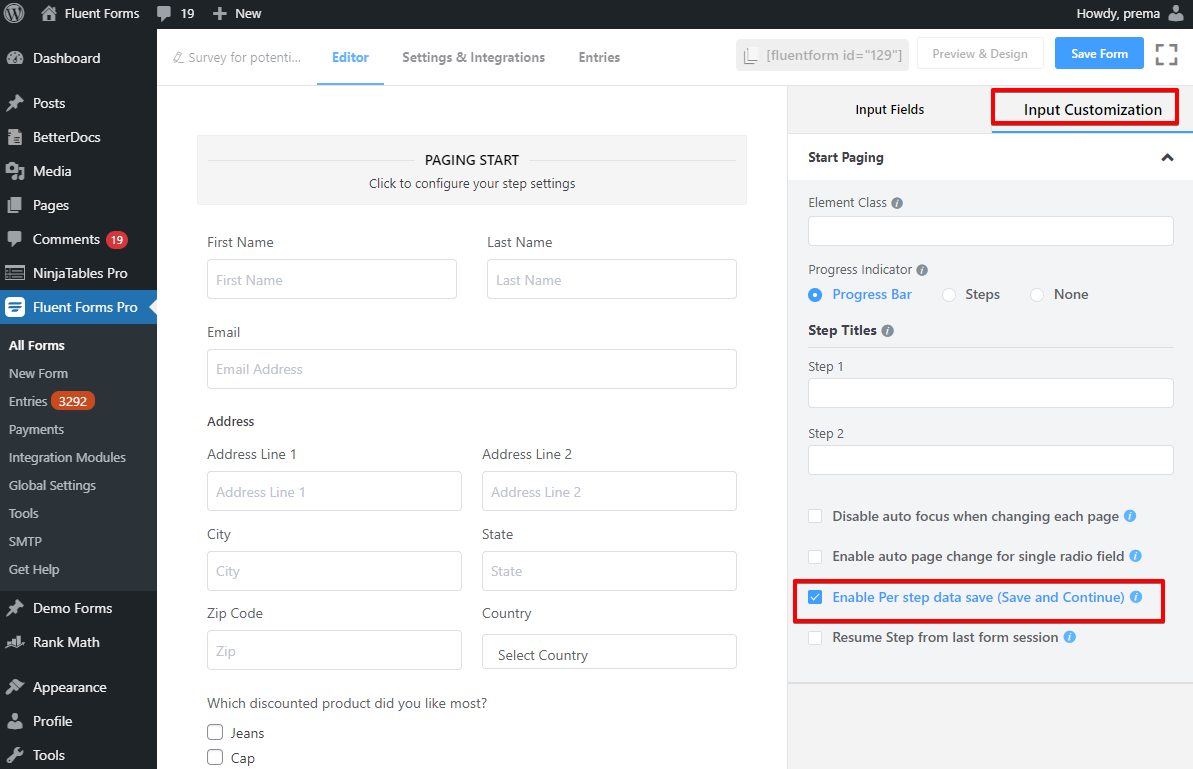Check Enable auto page change for radio
Image resolution: width=1193 pixels, height=769 pixels.
click(x=815, y=557)
